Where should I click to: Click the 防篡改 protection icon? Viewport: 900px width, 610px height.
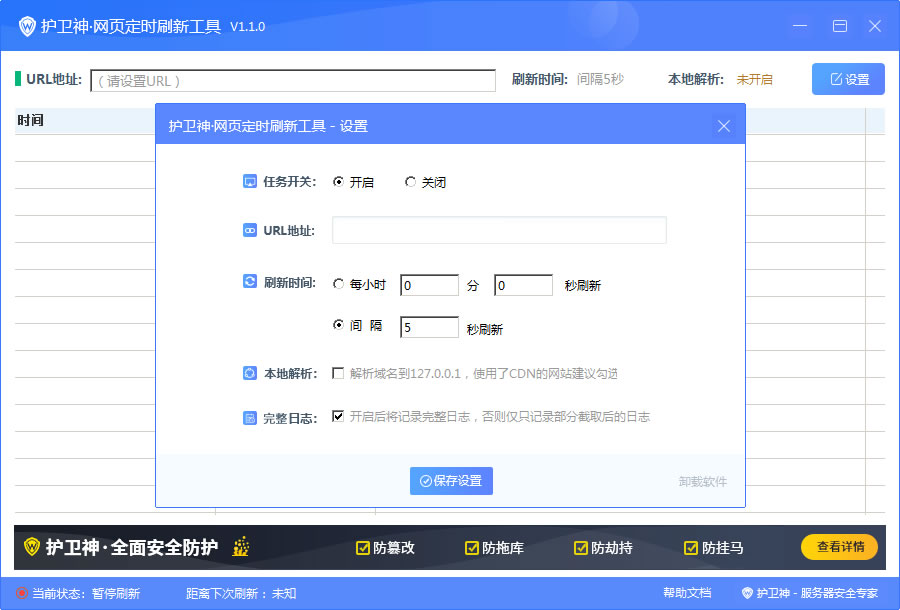pyautogui.click(x=361, y=547)
